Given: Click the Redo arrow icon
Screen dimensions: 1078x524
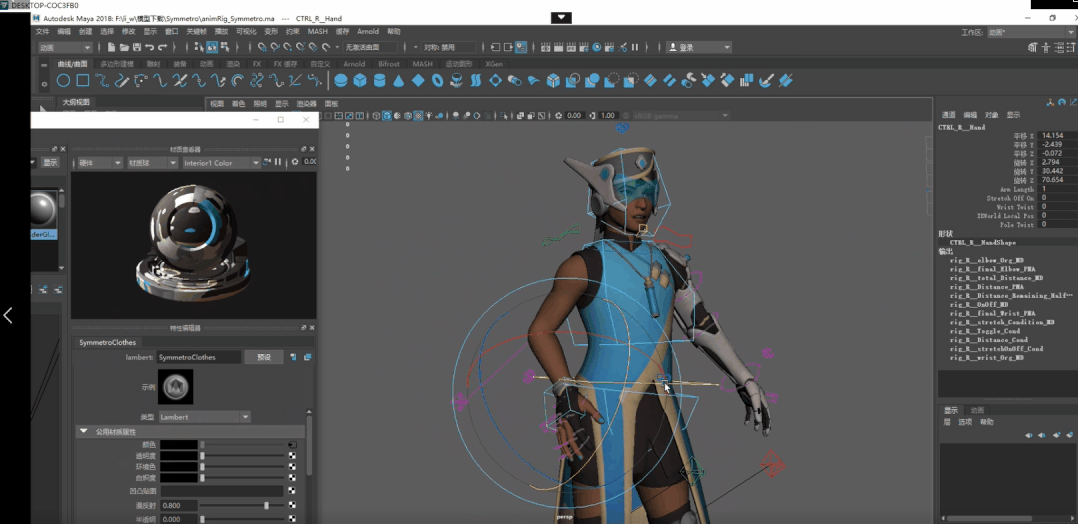Looking at the screenshot, I should [162, 47].
